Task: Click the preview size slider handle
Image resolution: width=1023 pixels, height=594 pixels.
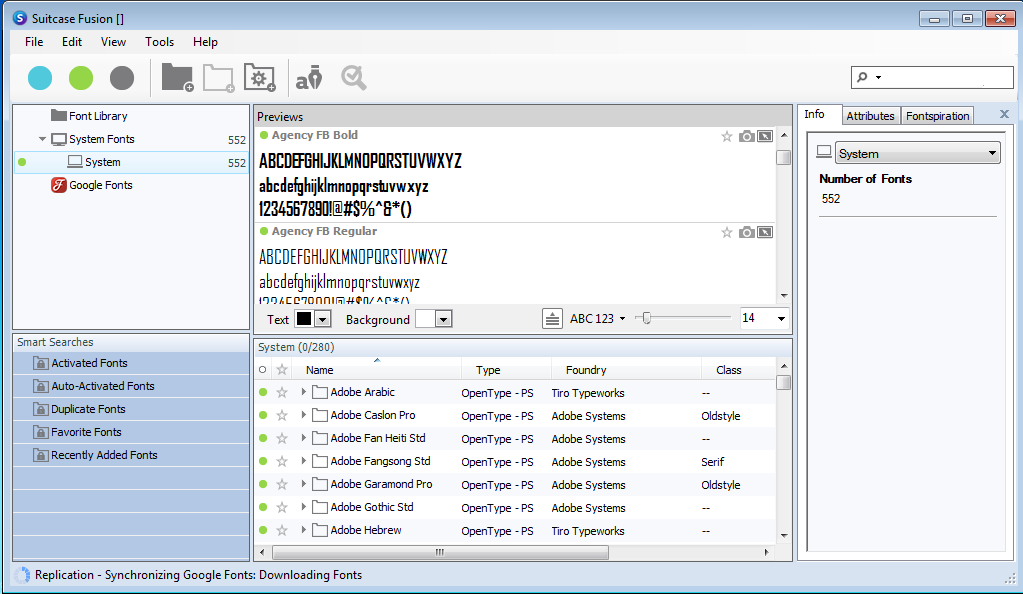Action: coord(647,318)
